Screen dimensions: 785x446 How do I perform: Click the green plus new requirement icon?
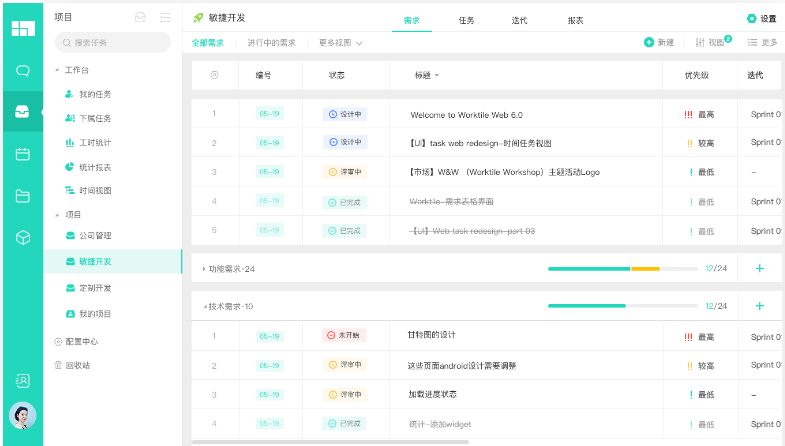coord(650,42)
